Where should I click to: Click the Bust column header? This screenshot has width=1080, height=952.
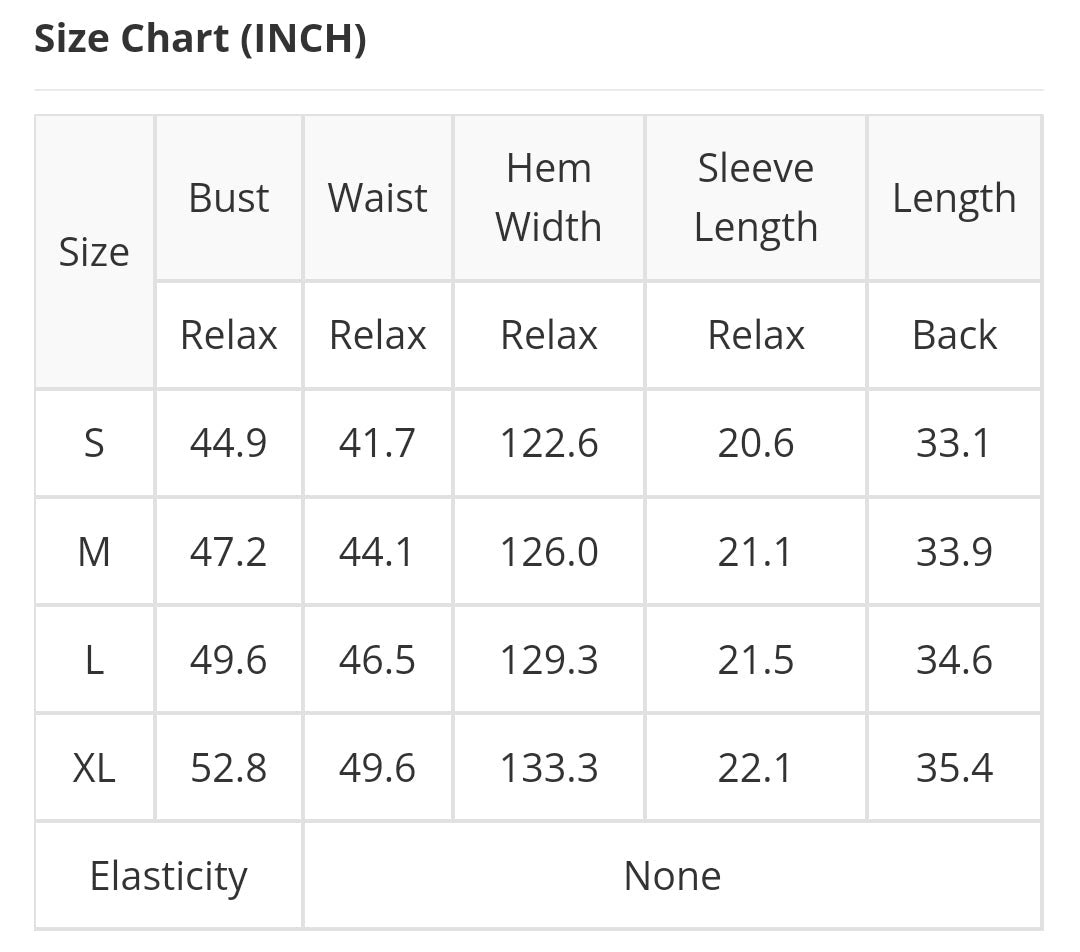coord(229,198)
